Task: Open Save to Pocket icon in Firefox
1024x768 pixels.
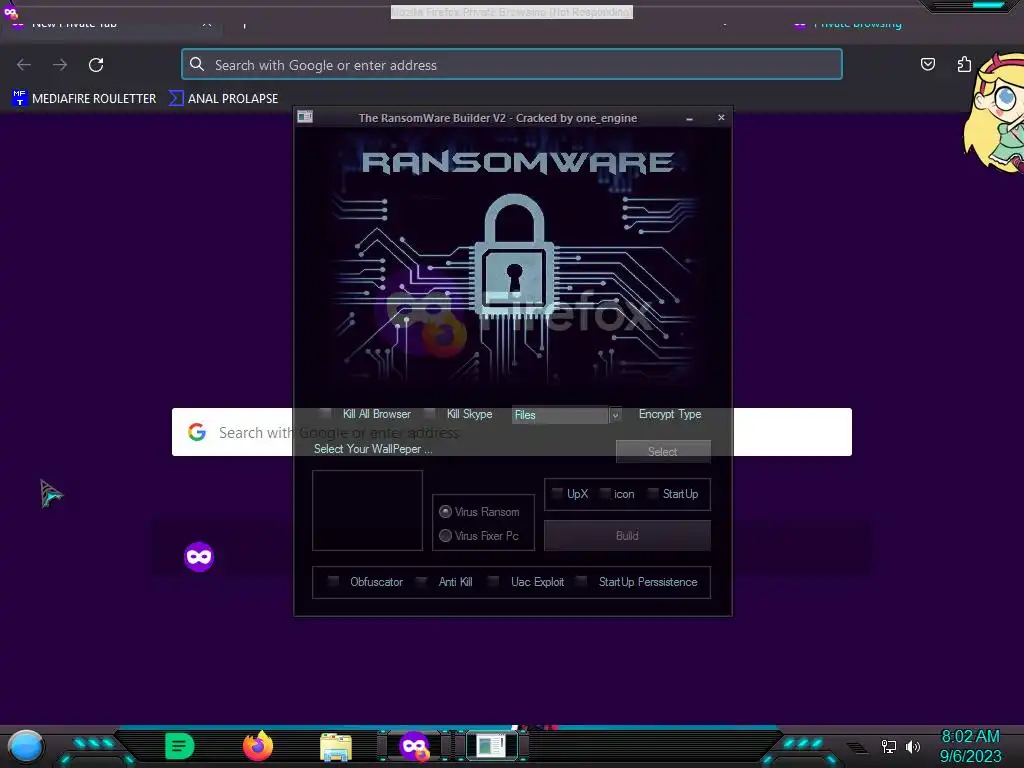Action: point(927,64)
